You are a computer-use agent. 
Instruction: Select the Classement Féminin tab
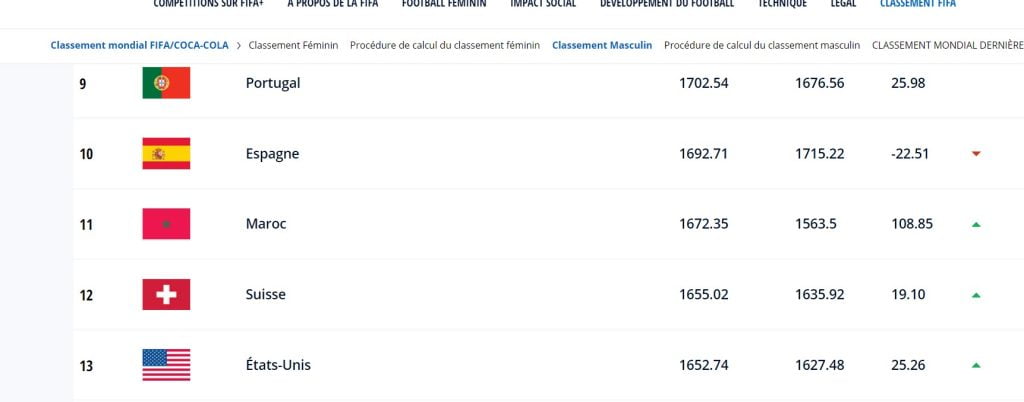pyautogui.click(x=293, y=45)
